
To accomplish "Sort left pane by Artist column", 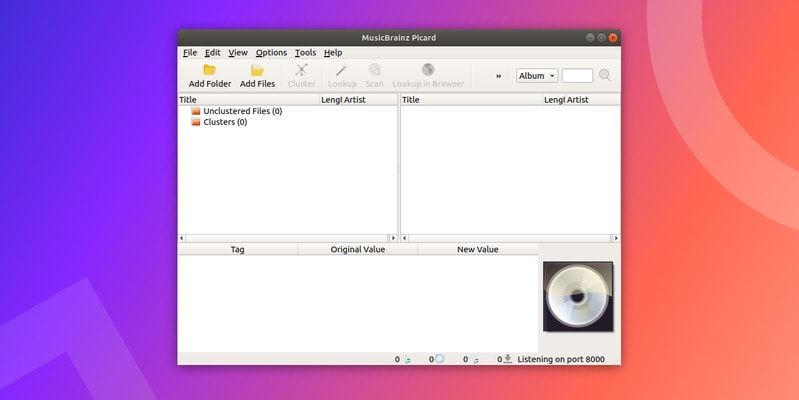I will [369, 100].
